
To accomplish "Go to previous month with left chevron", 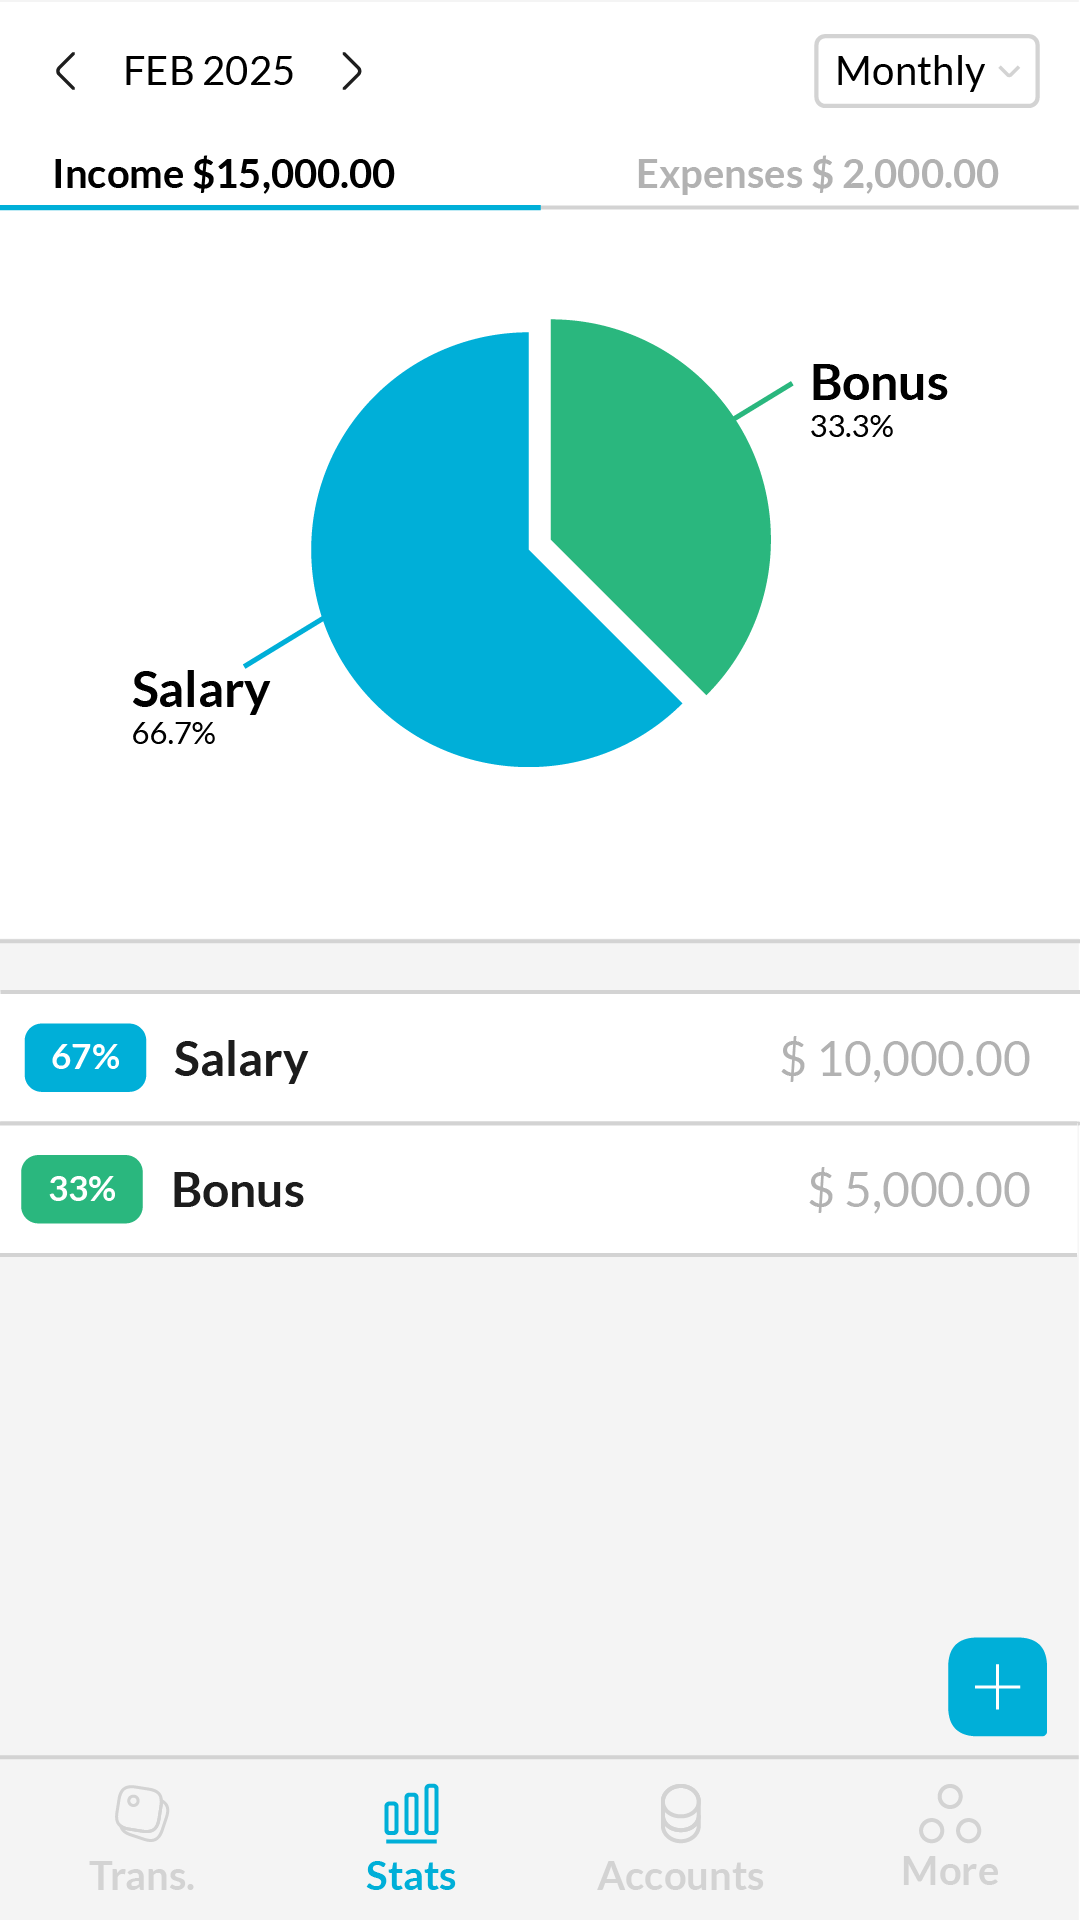I will [66, 72].
